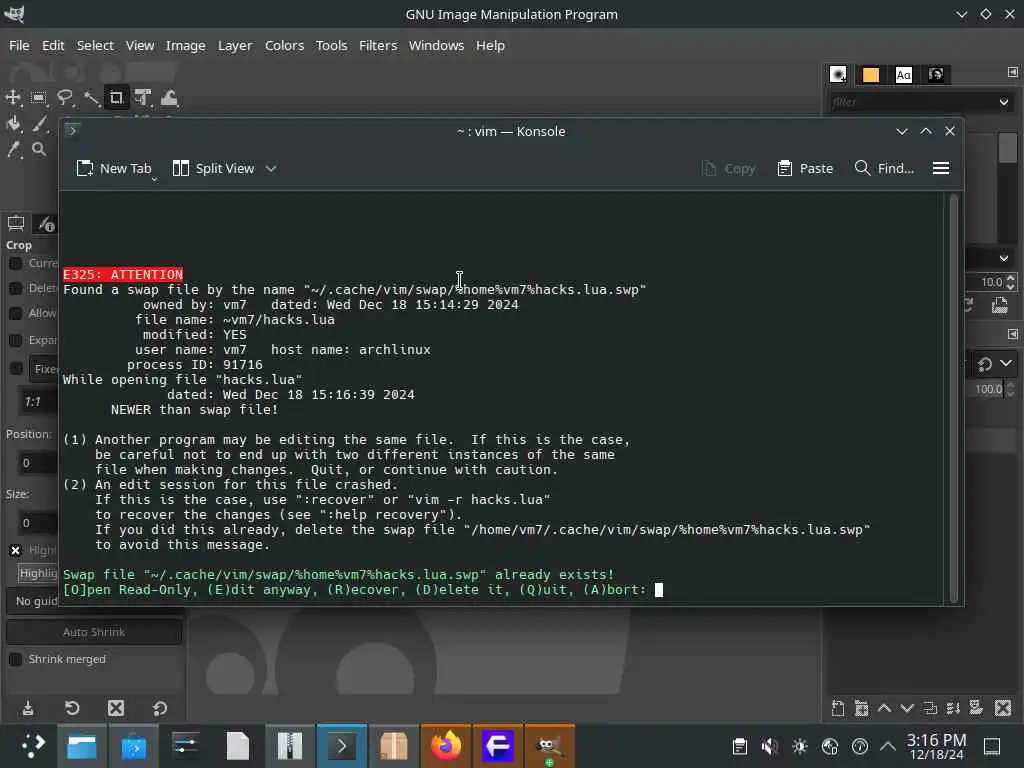1024x768 pixels.
Task: Toggle the Expand from center checkbox
Action: pyautogui.click(x=16, y=340)
